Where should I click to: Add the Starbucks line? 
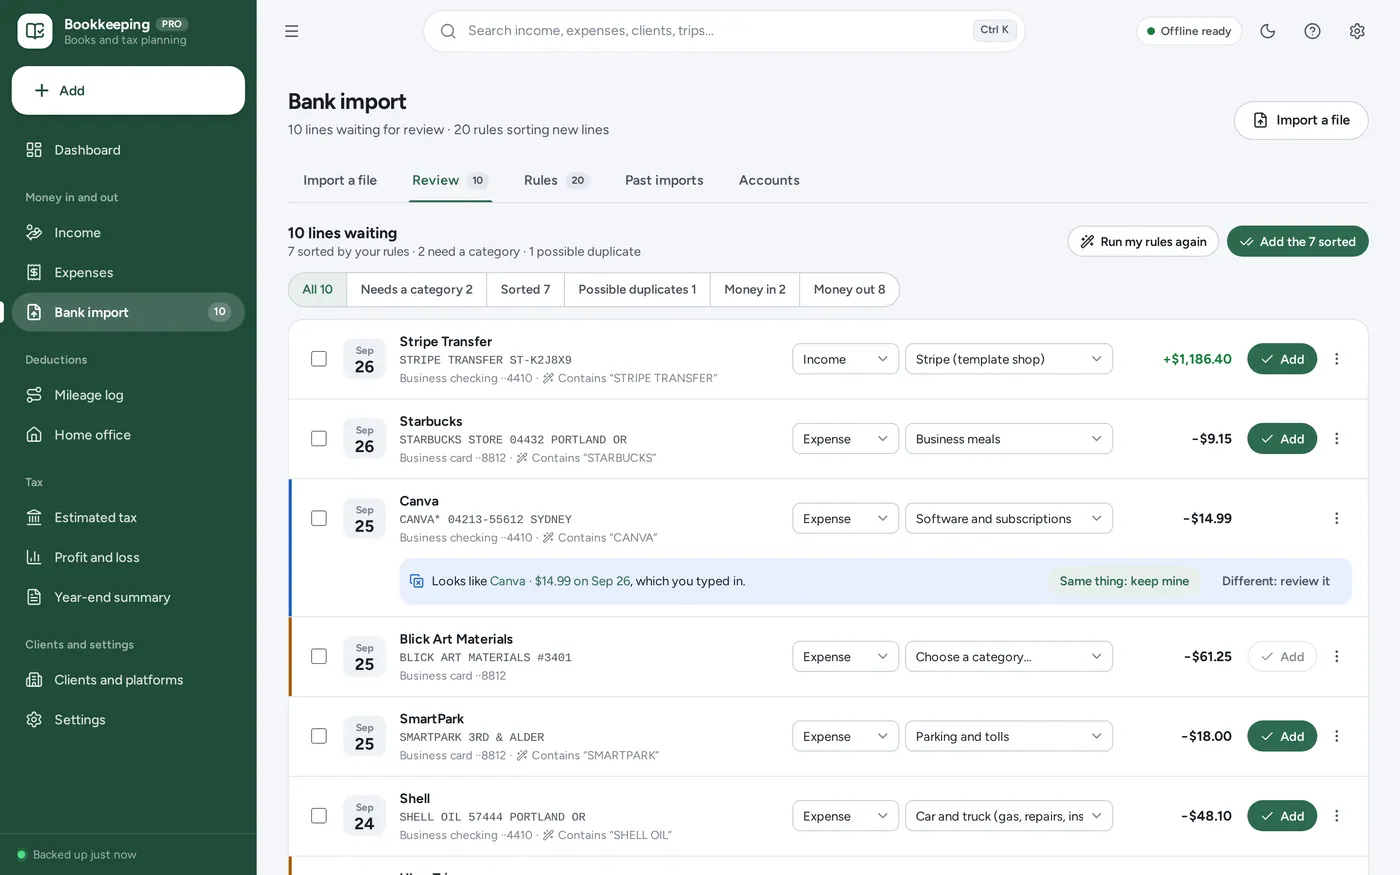[1282, 439]
